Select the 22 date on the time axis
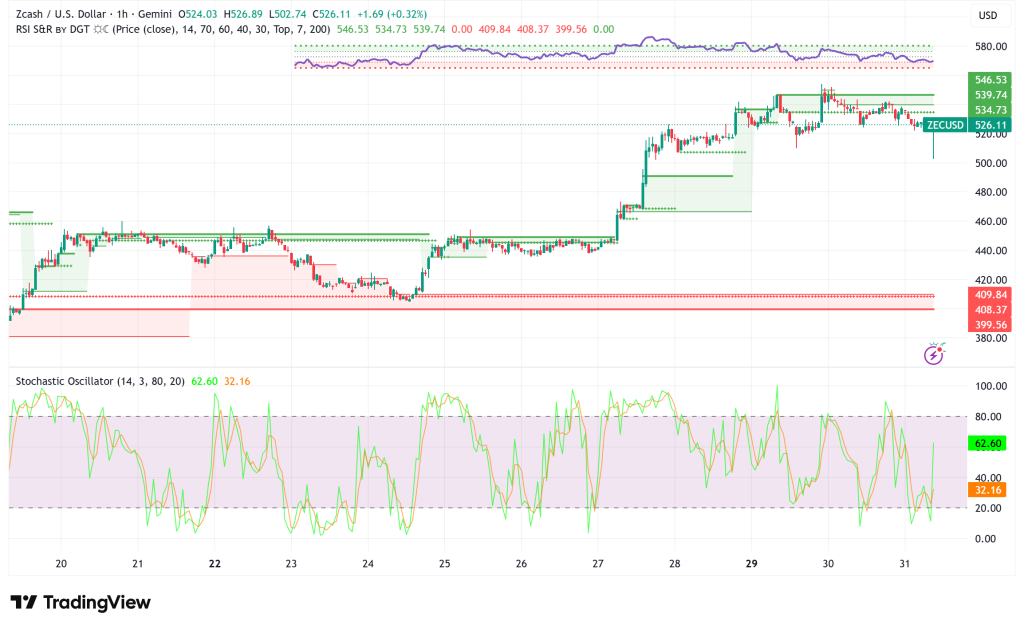1024x629 pixels. (x=214, y=564)
